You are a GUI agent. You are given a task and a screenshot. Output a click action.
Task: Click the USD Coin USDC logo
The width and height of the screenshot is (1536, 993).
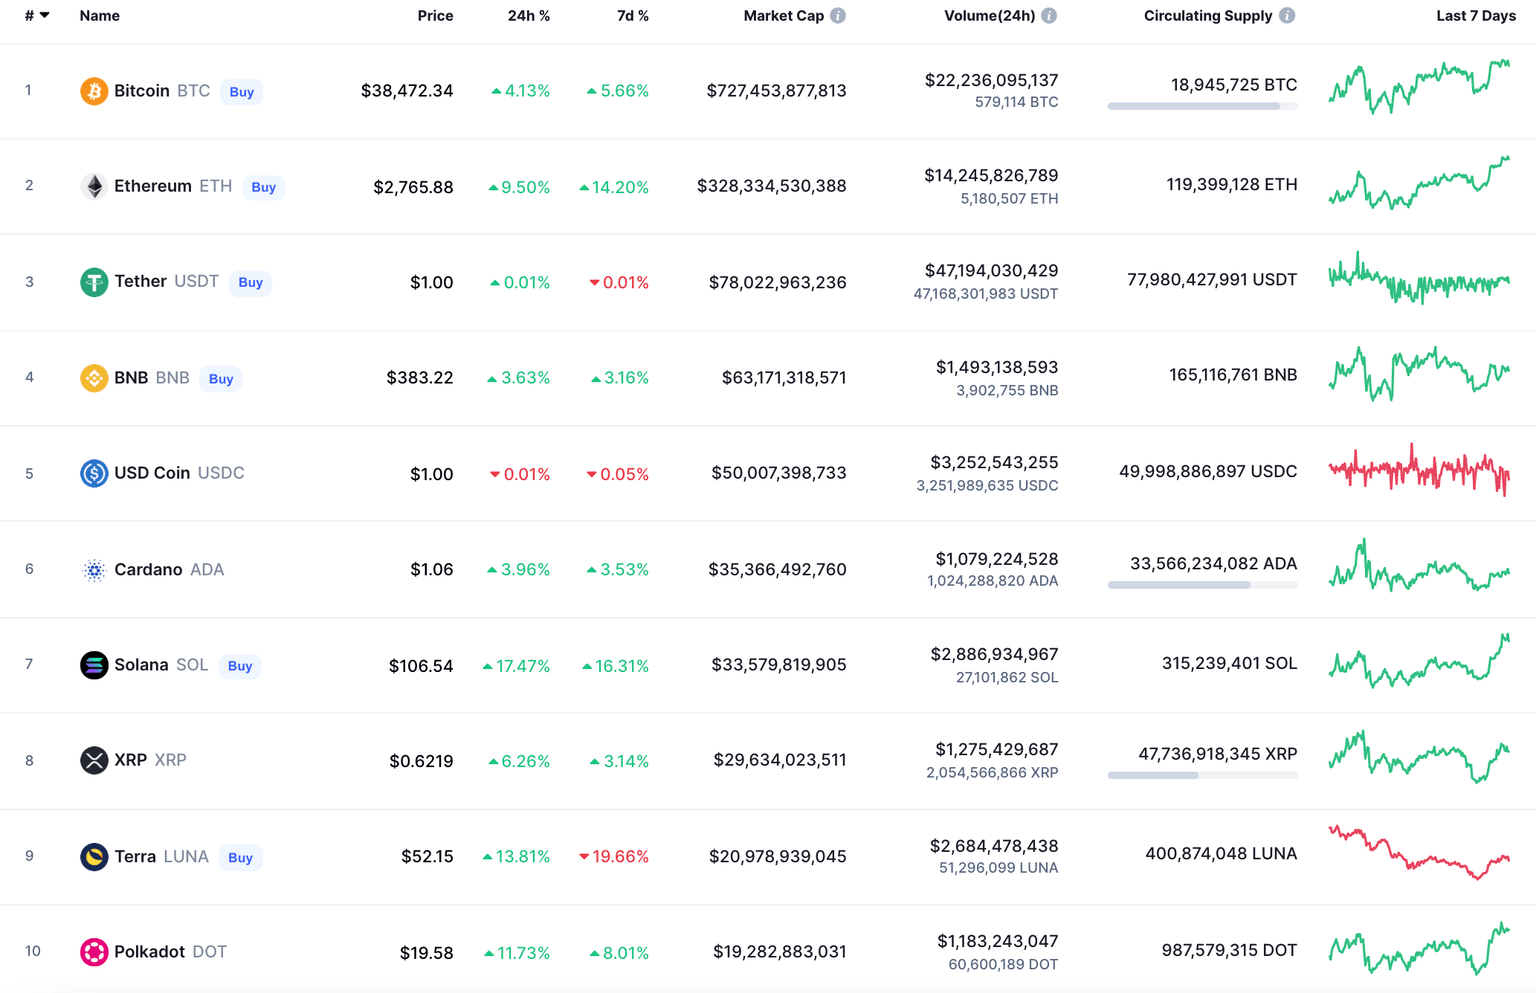pos(93,473)
